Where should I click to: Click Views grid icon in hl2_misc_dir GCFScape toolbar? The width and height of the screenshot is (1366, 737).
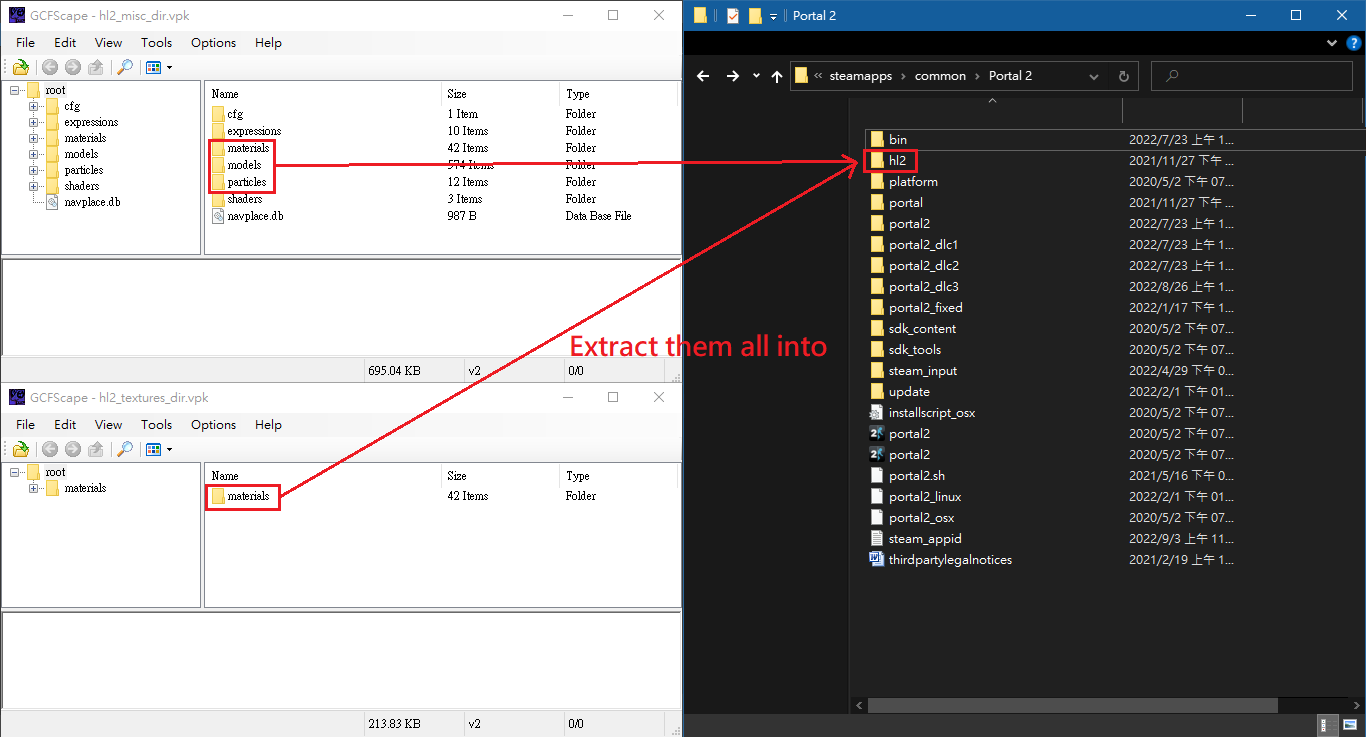click(153, 67)
